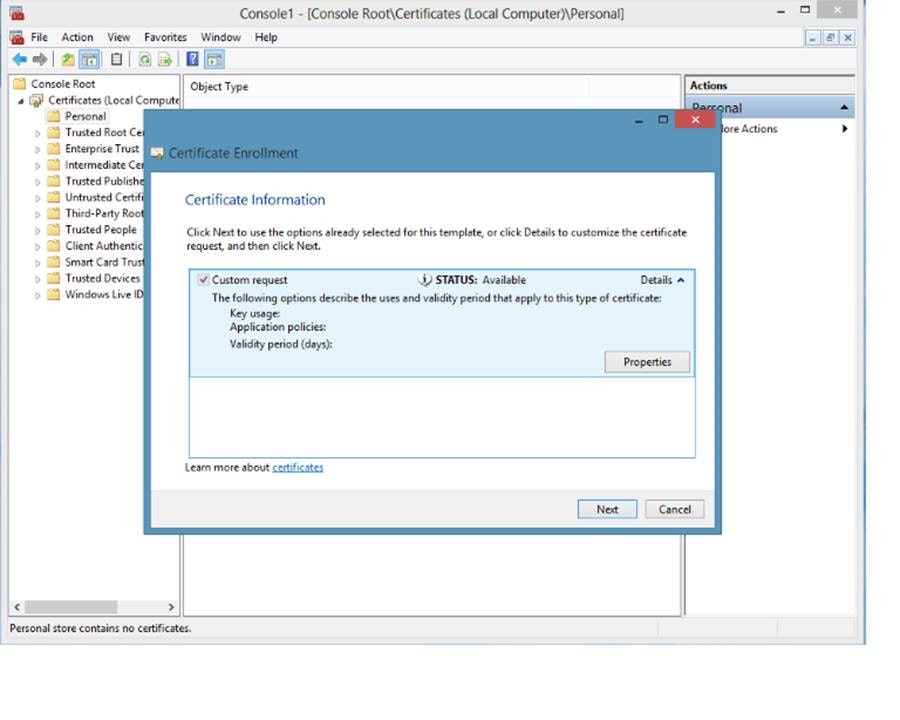Viewport: 900px width, 720px height.
Task: Toggle the Show/Hide Action Pane toolbar icon
Action: click(x=214, y=59)
